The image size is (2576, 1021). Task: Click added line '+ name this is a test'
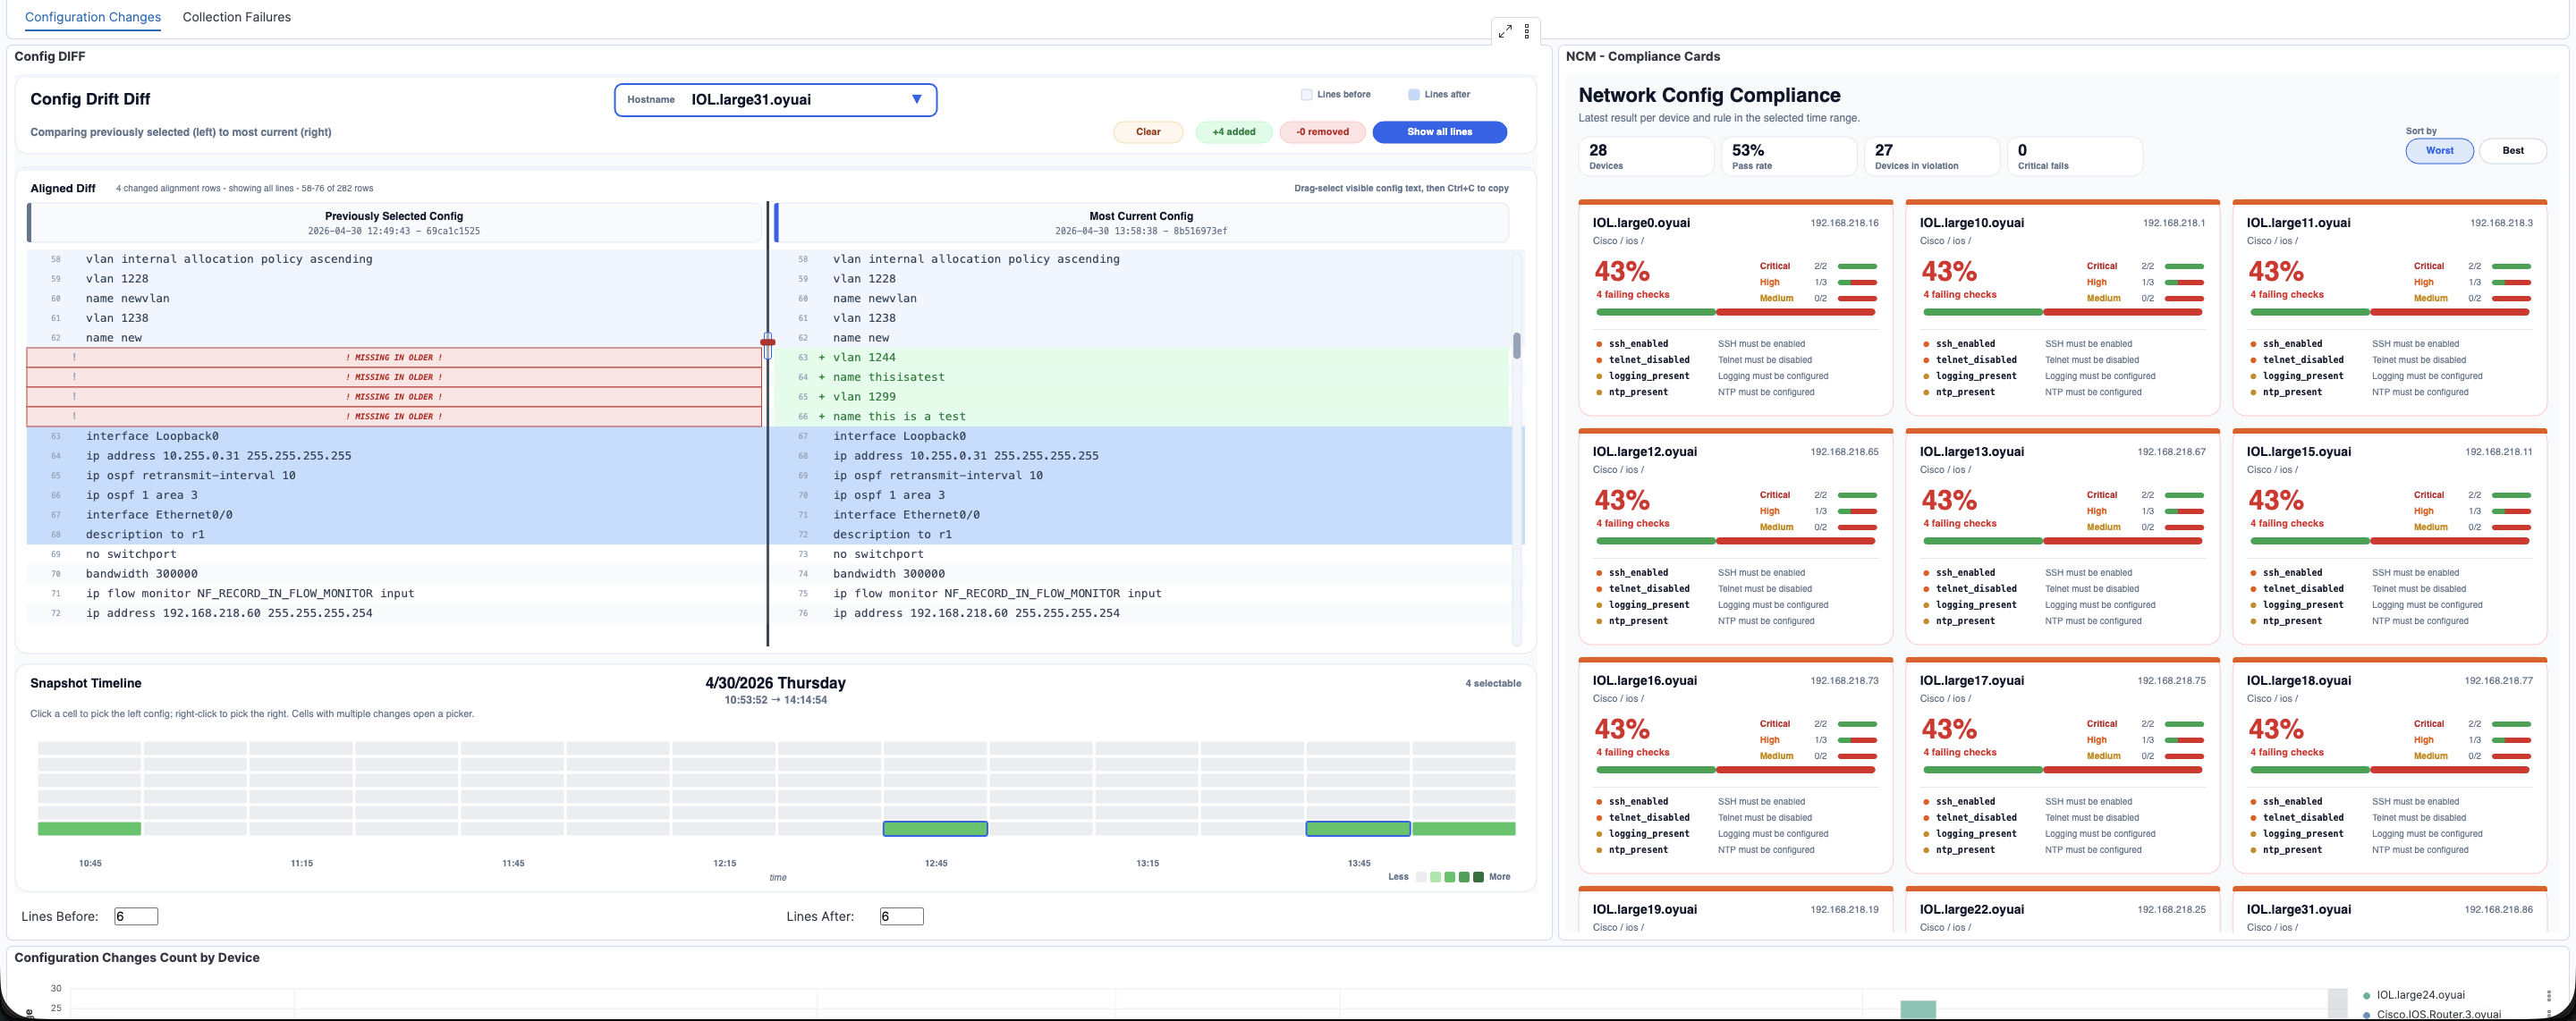[1141, 416]
